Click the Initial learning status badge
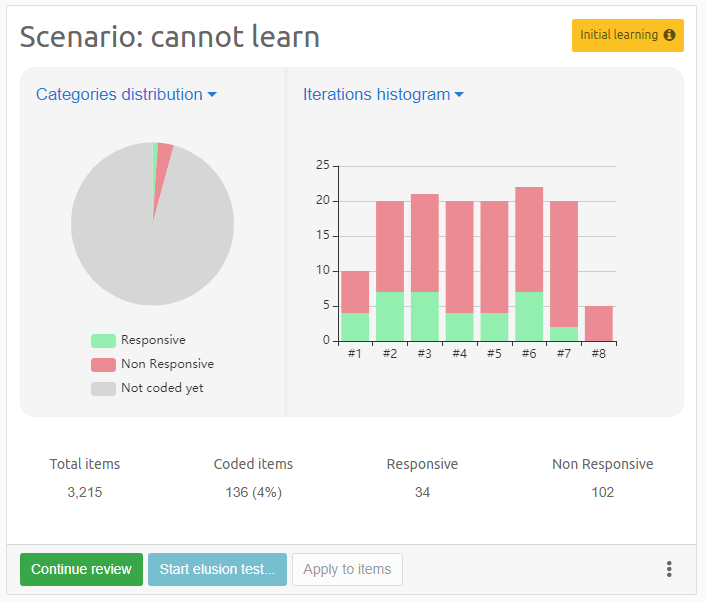The image size is (705, 603). (618, 35)
